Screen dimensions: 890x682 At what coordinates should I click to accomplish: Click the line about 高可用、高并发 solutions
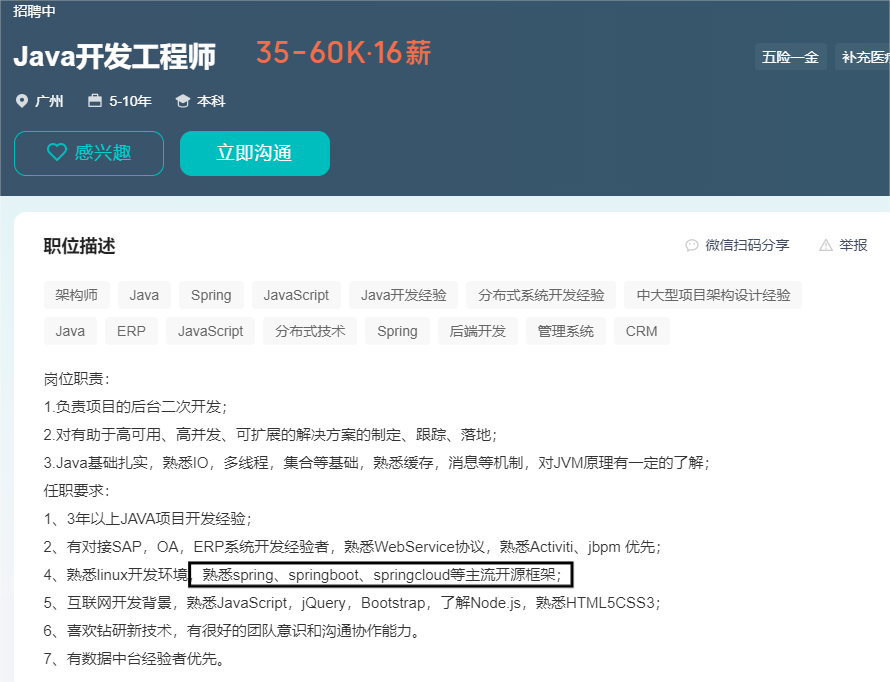click(270, 435)
